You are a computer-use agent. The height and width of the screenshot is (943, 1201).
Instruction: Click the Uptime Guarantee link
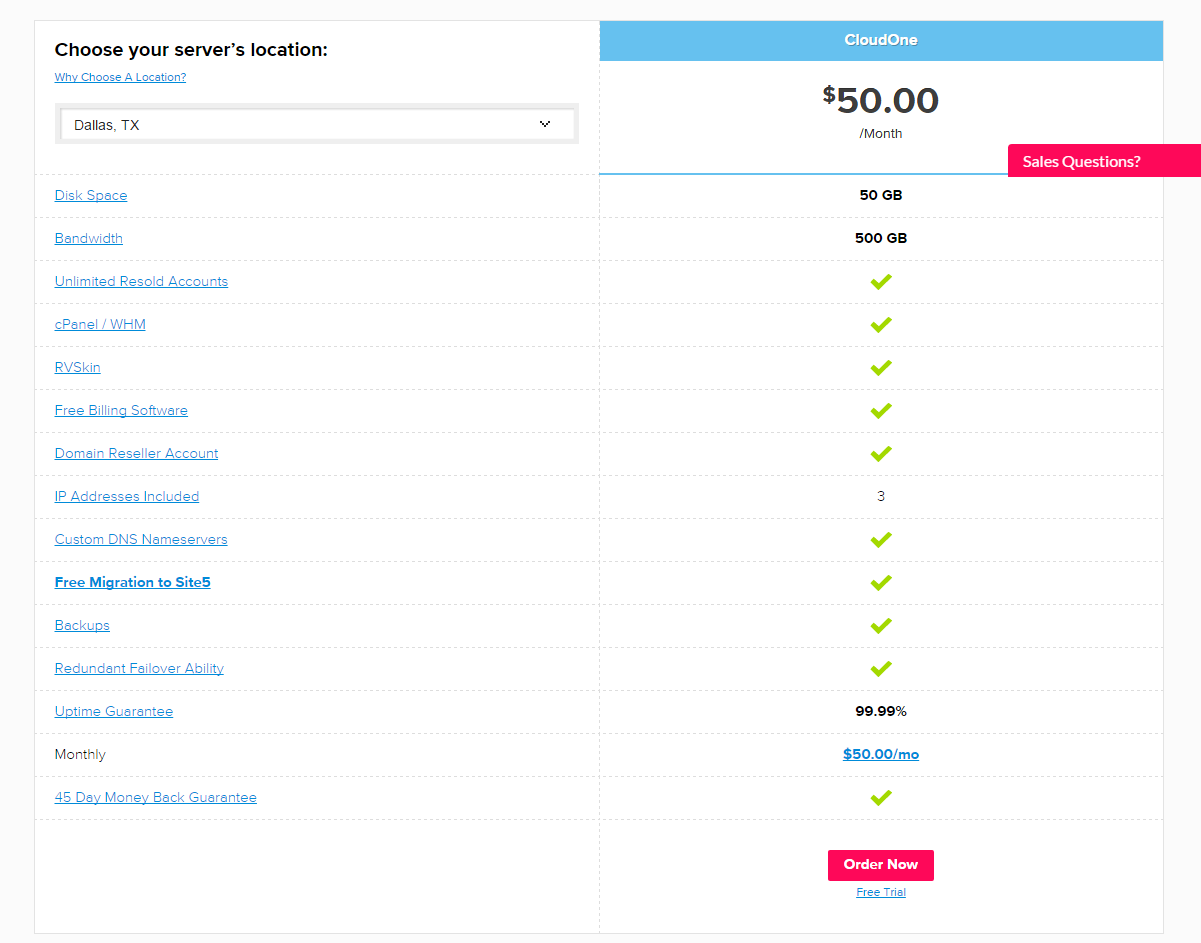coord(114,711)
